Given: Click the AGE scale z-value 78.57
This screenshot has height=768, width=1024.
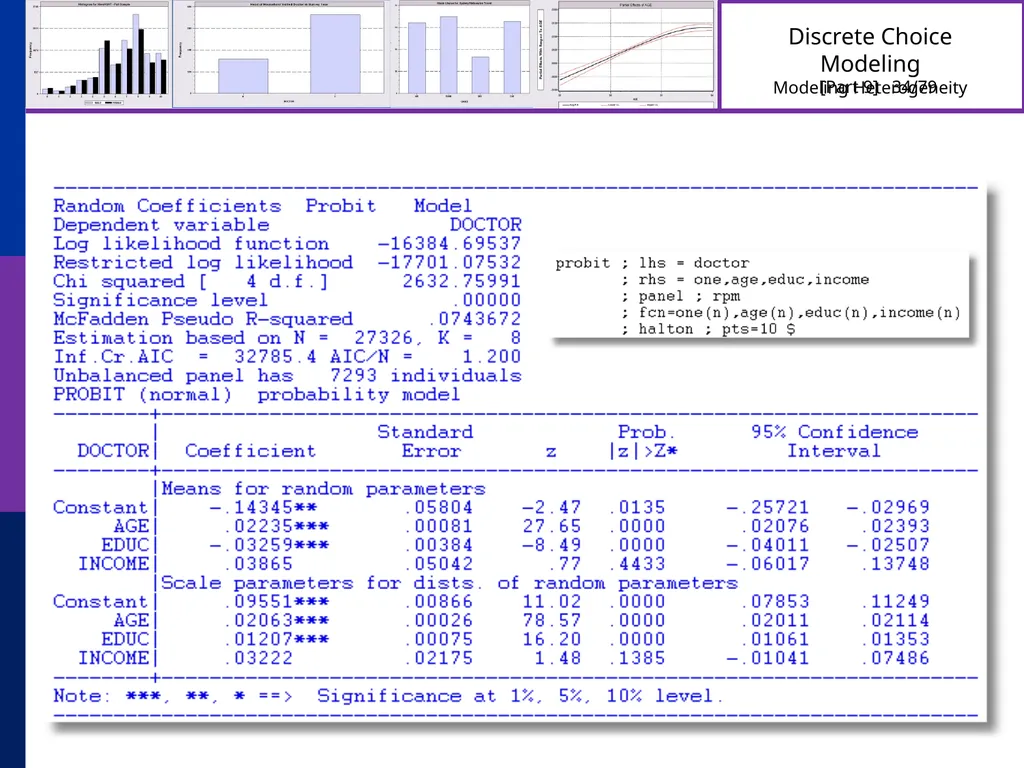Looking at the screenshot, I should (x=551, y=620).
